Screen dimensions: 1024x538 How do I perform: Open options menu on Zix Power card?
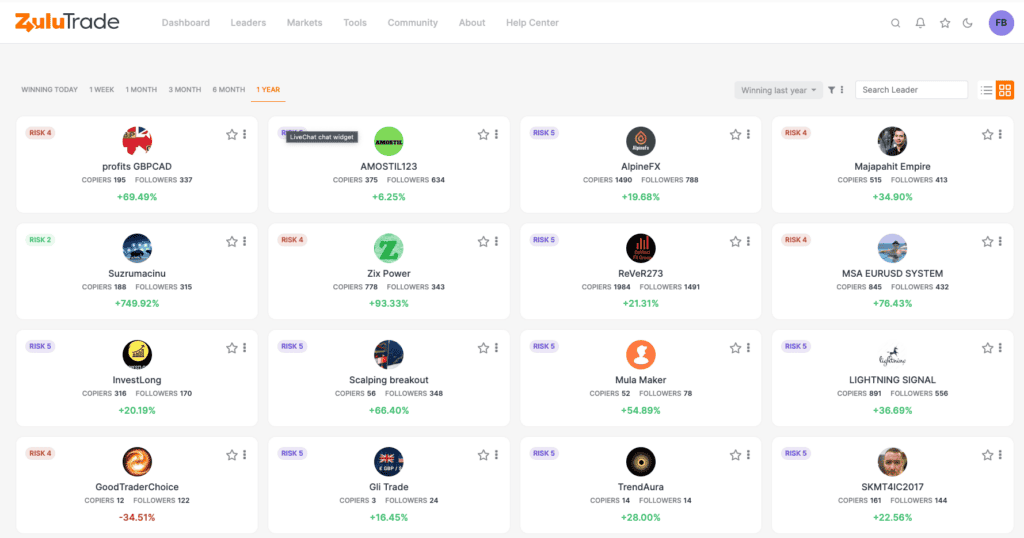tap(496, 242)
